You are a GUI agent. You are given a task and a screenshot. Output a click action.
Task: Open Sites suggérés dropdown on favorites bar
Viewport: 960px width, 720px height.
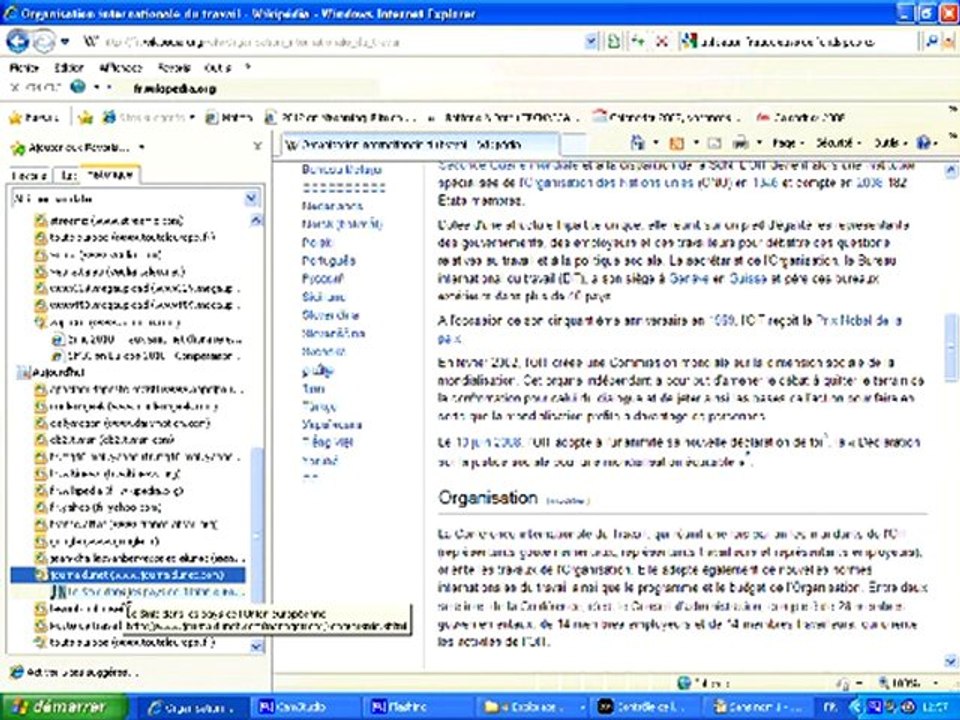click(x=148, y=117)
